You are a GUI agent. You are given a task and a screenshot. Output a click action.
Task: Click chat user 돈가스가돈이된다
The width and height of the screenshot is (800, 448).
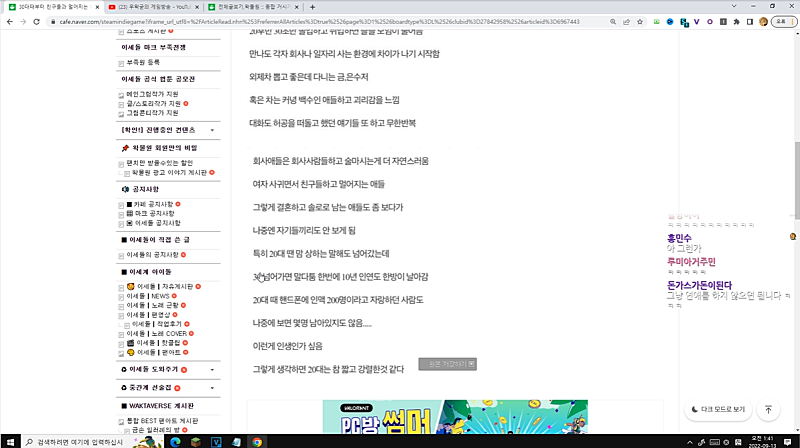pos(699,285)
